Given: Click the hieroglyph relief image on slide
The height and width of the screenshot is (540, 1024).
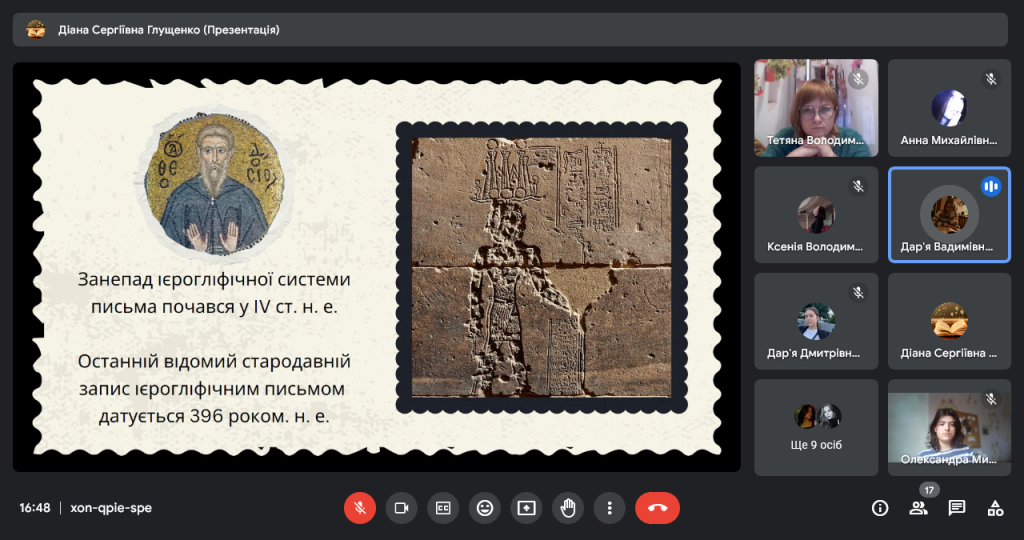Looking at the screenshot, I should coord(541,267).
